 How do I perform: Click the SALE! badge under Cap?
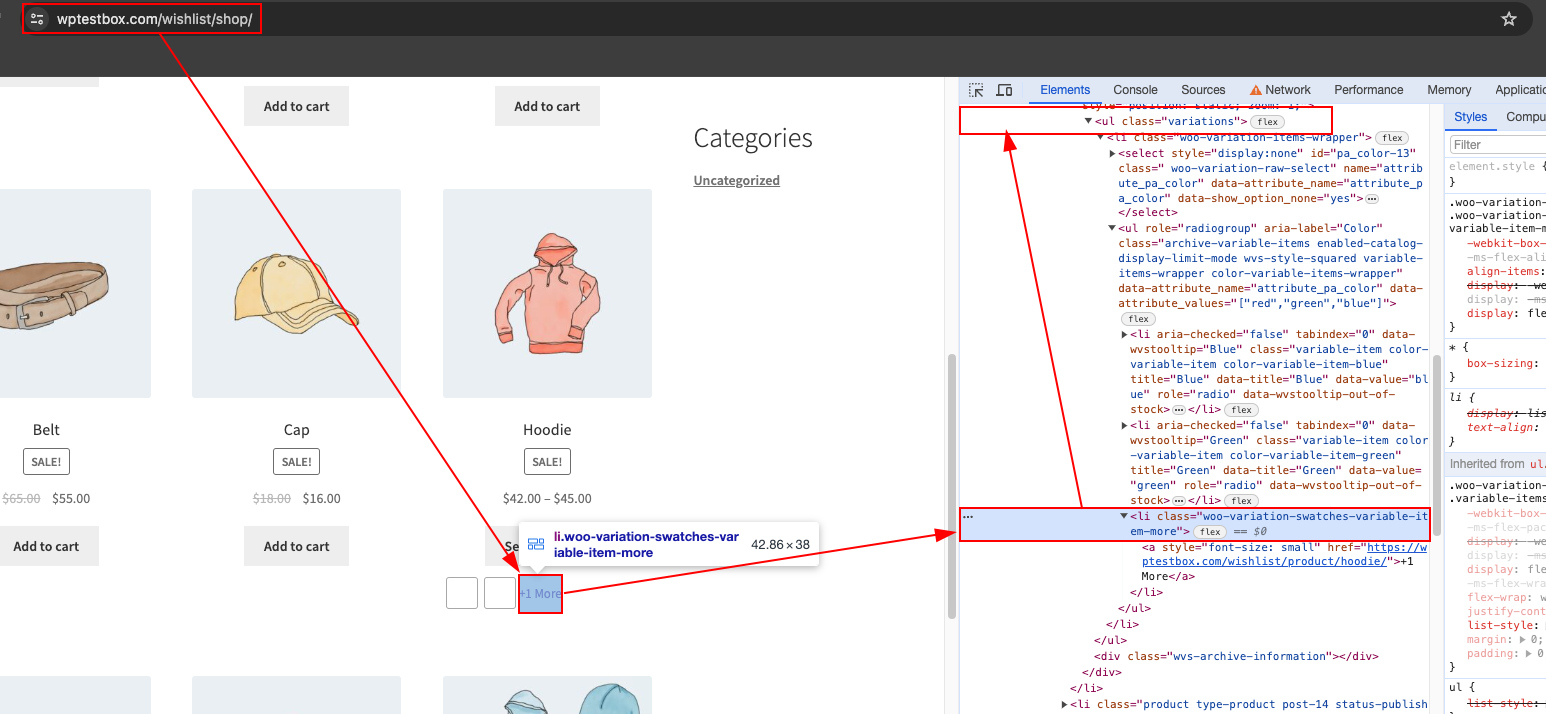pos(296,462)
